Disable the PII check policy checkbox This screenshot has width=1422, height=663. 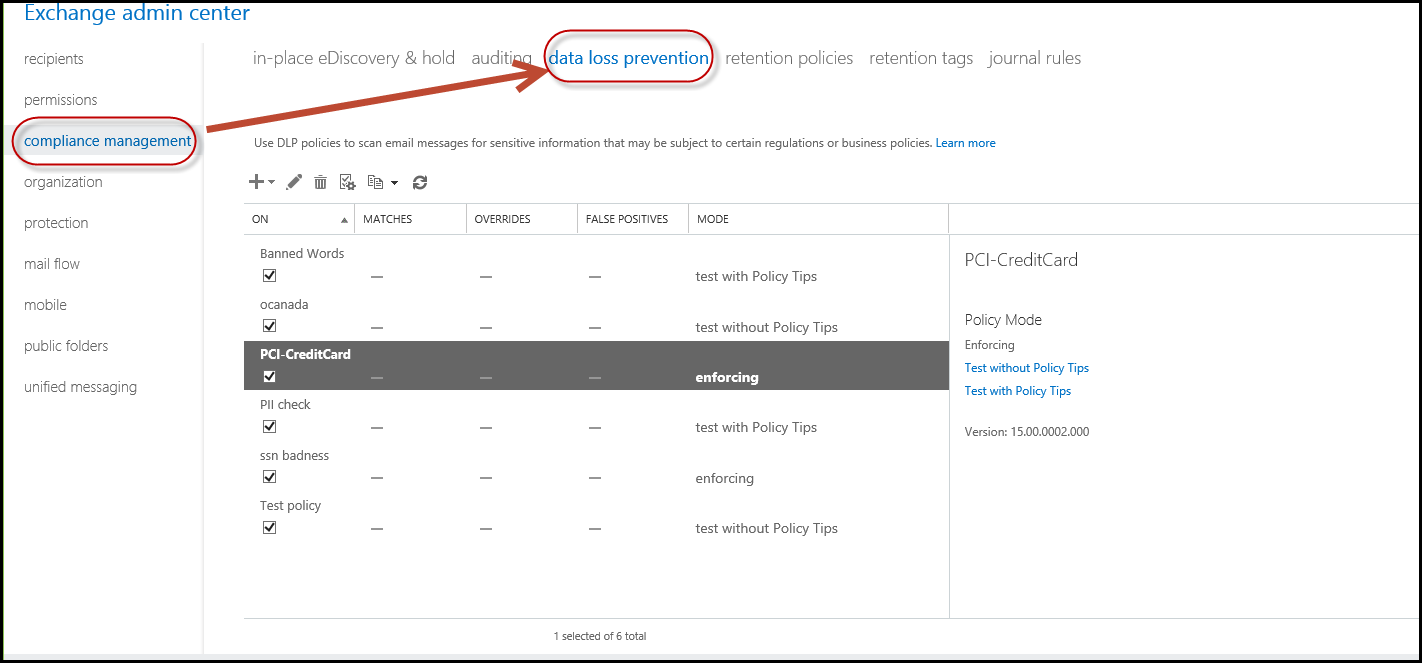click(x=269, y=427)
